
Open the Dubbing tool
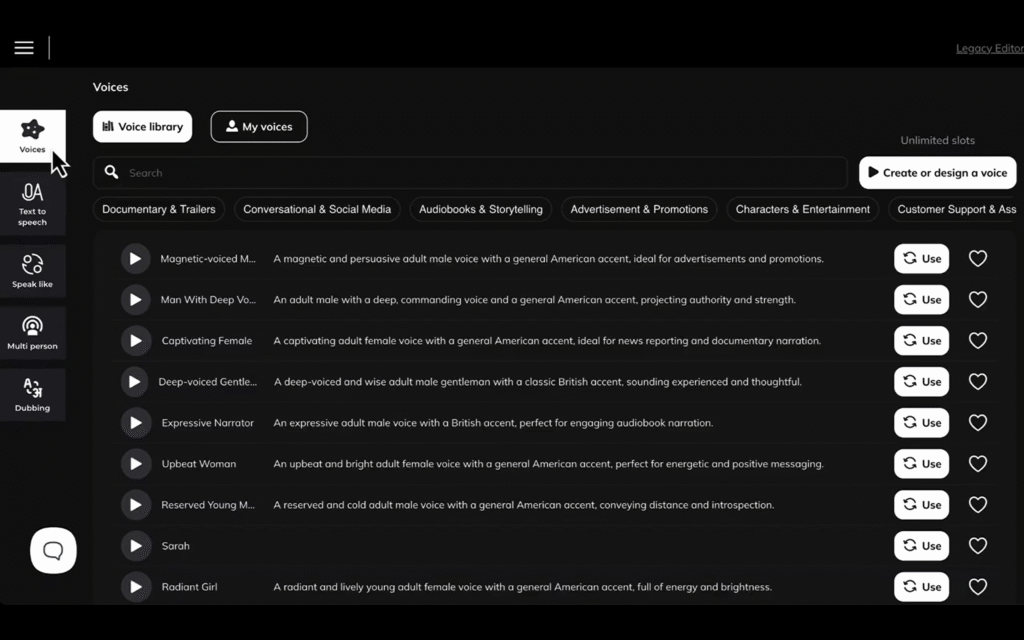click(33, 395)
